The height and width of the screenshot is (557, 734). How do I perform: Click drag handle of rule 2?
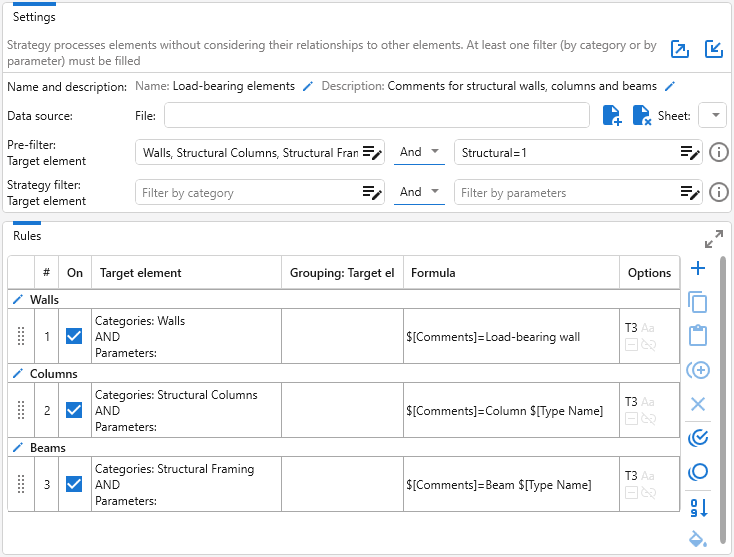coord(21,410)
